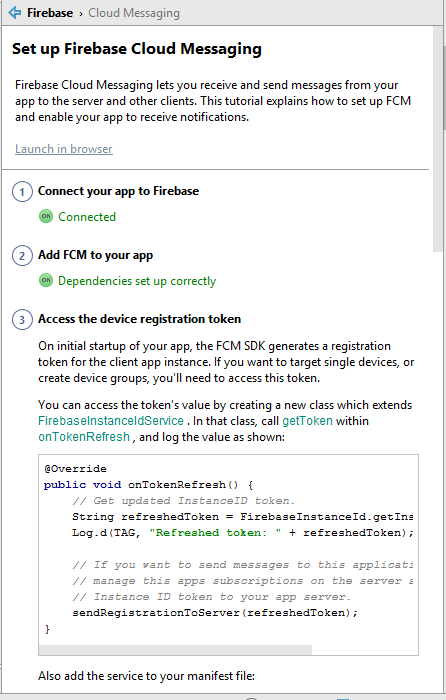446x700 pixels.
Task: Select the step 3 circle icon
Action: 22,320
